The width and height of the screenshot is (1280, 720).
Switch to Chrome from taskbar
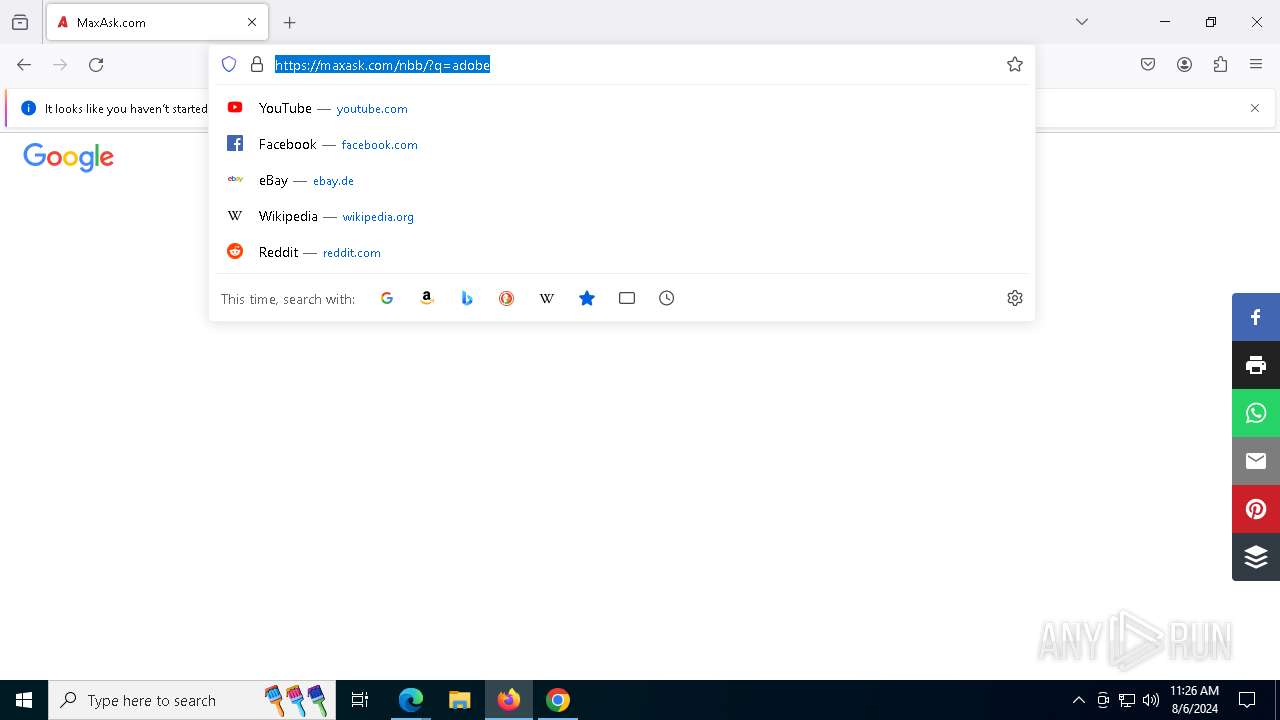pos(558,700)
